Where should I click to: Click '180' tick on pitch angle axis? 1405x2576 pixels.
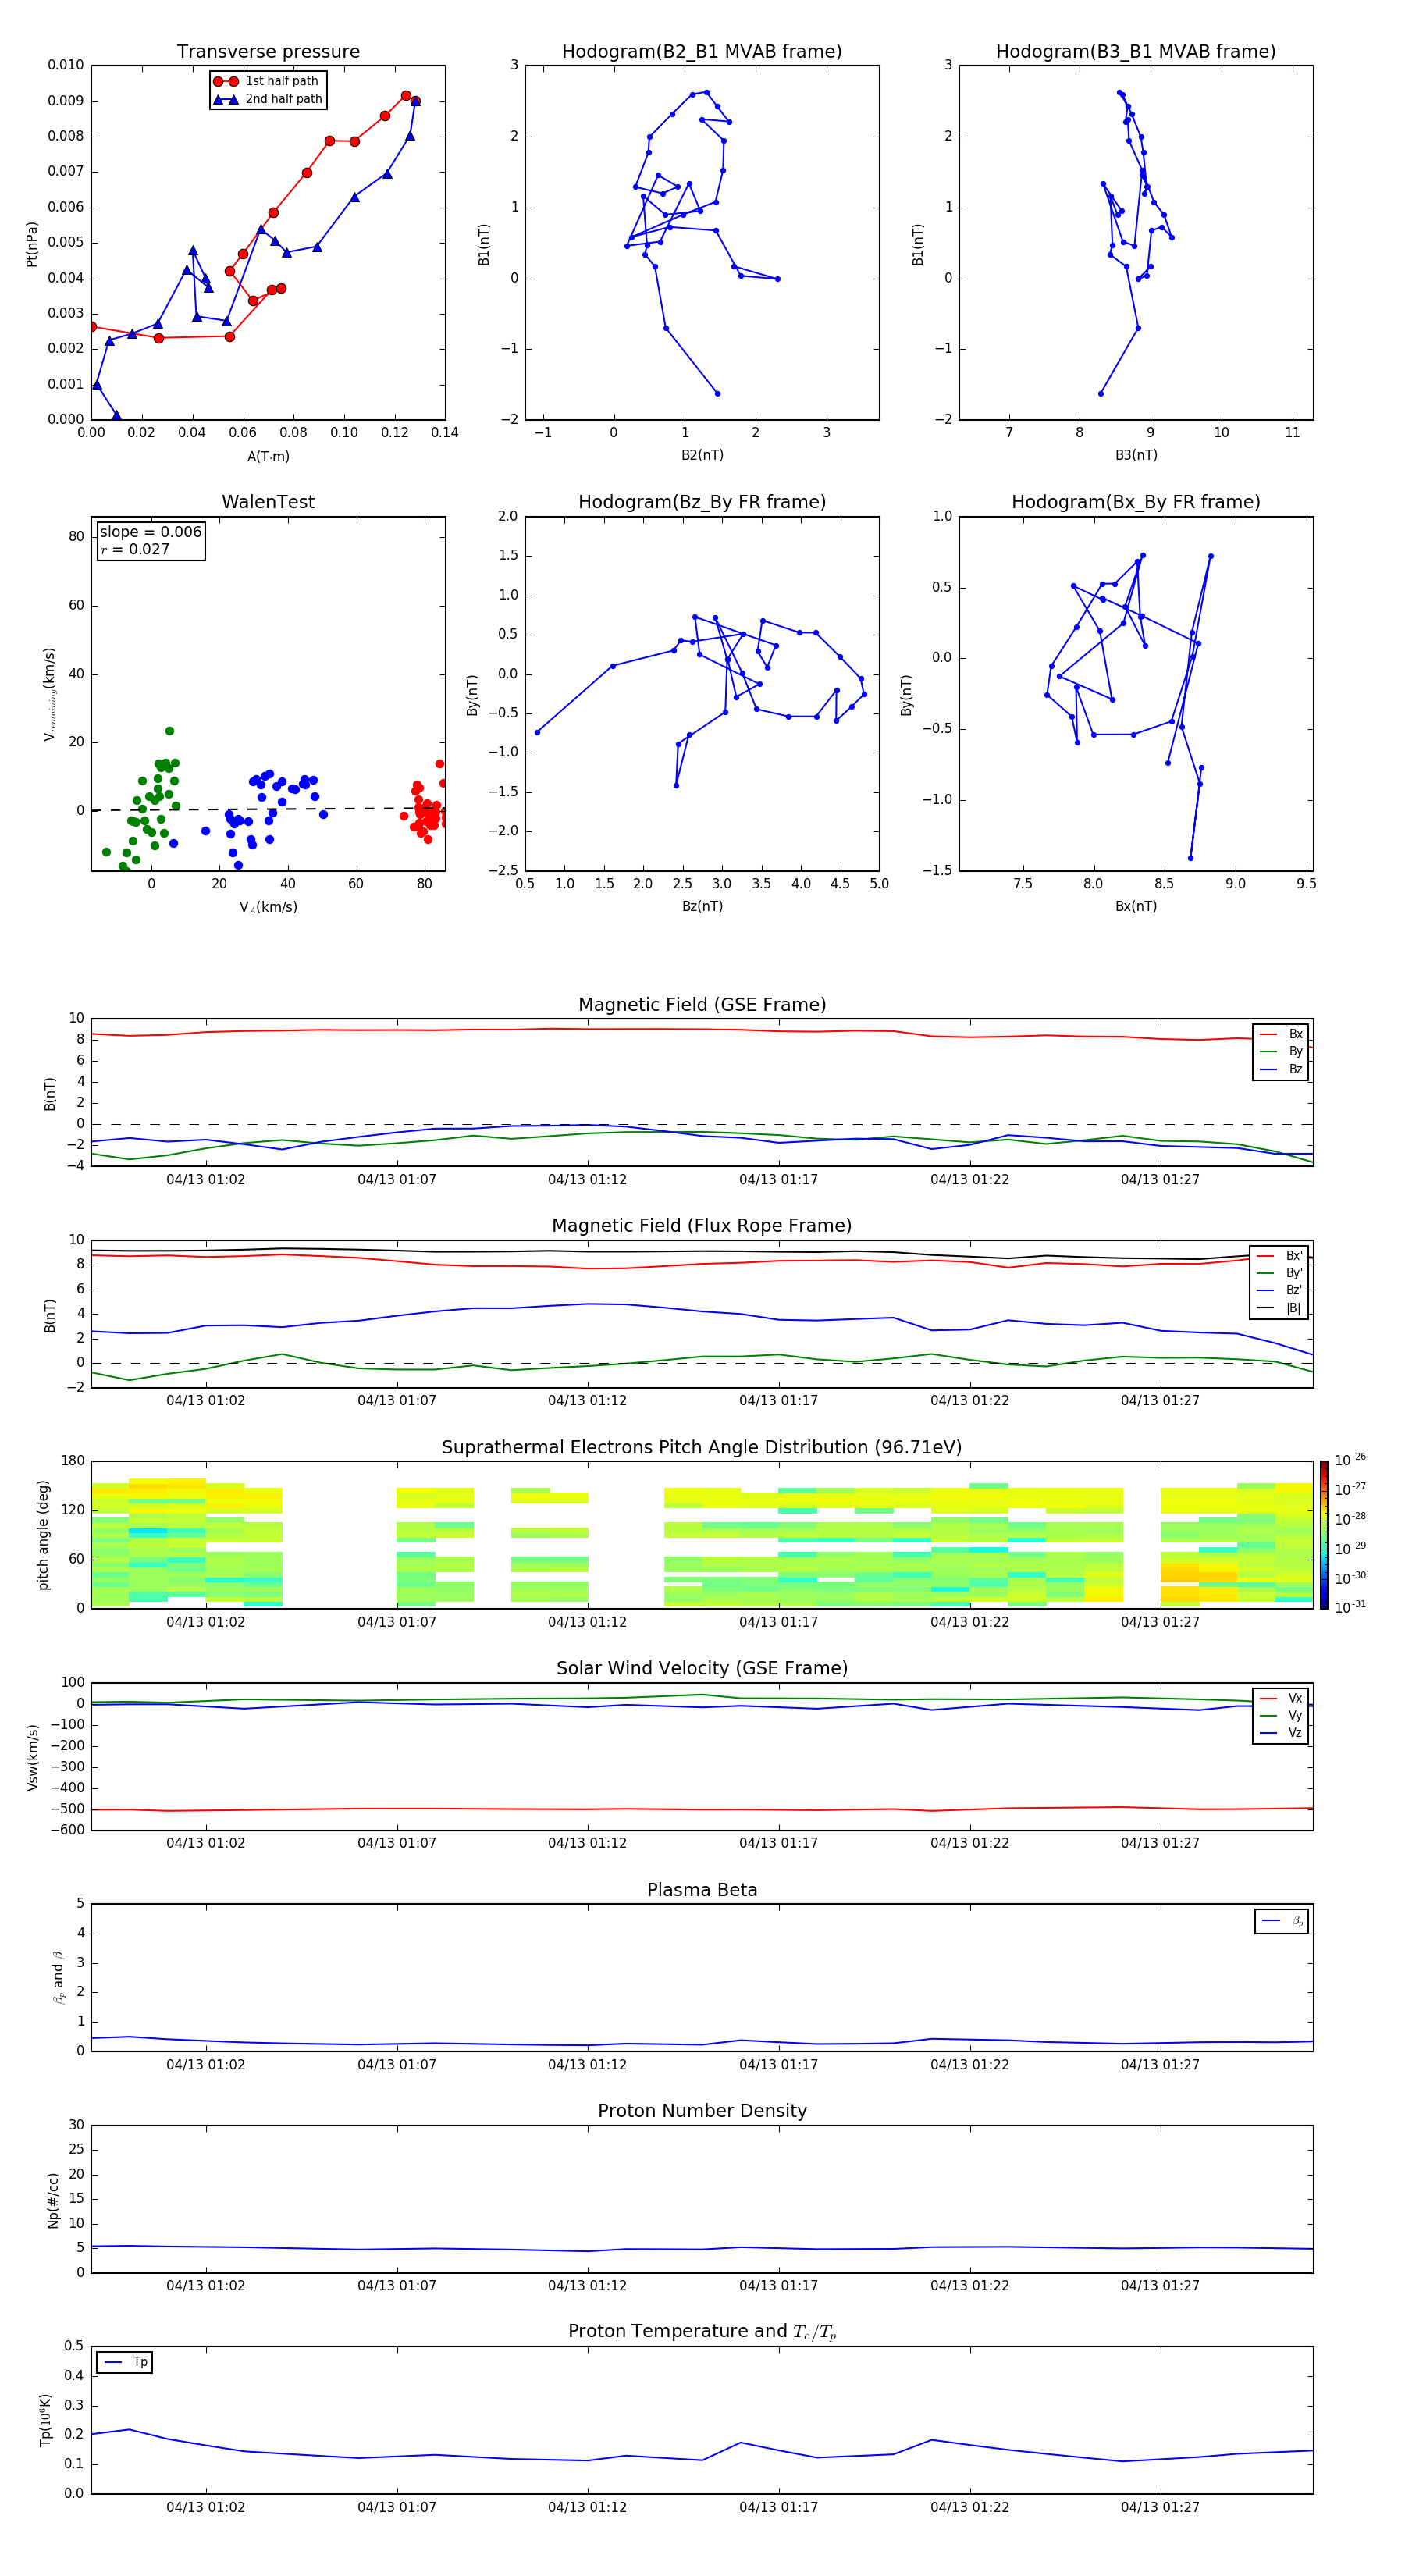(73, 1461)
